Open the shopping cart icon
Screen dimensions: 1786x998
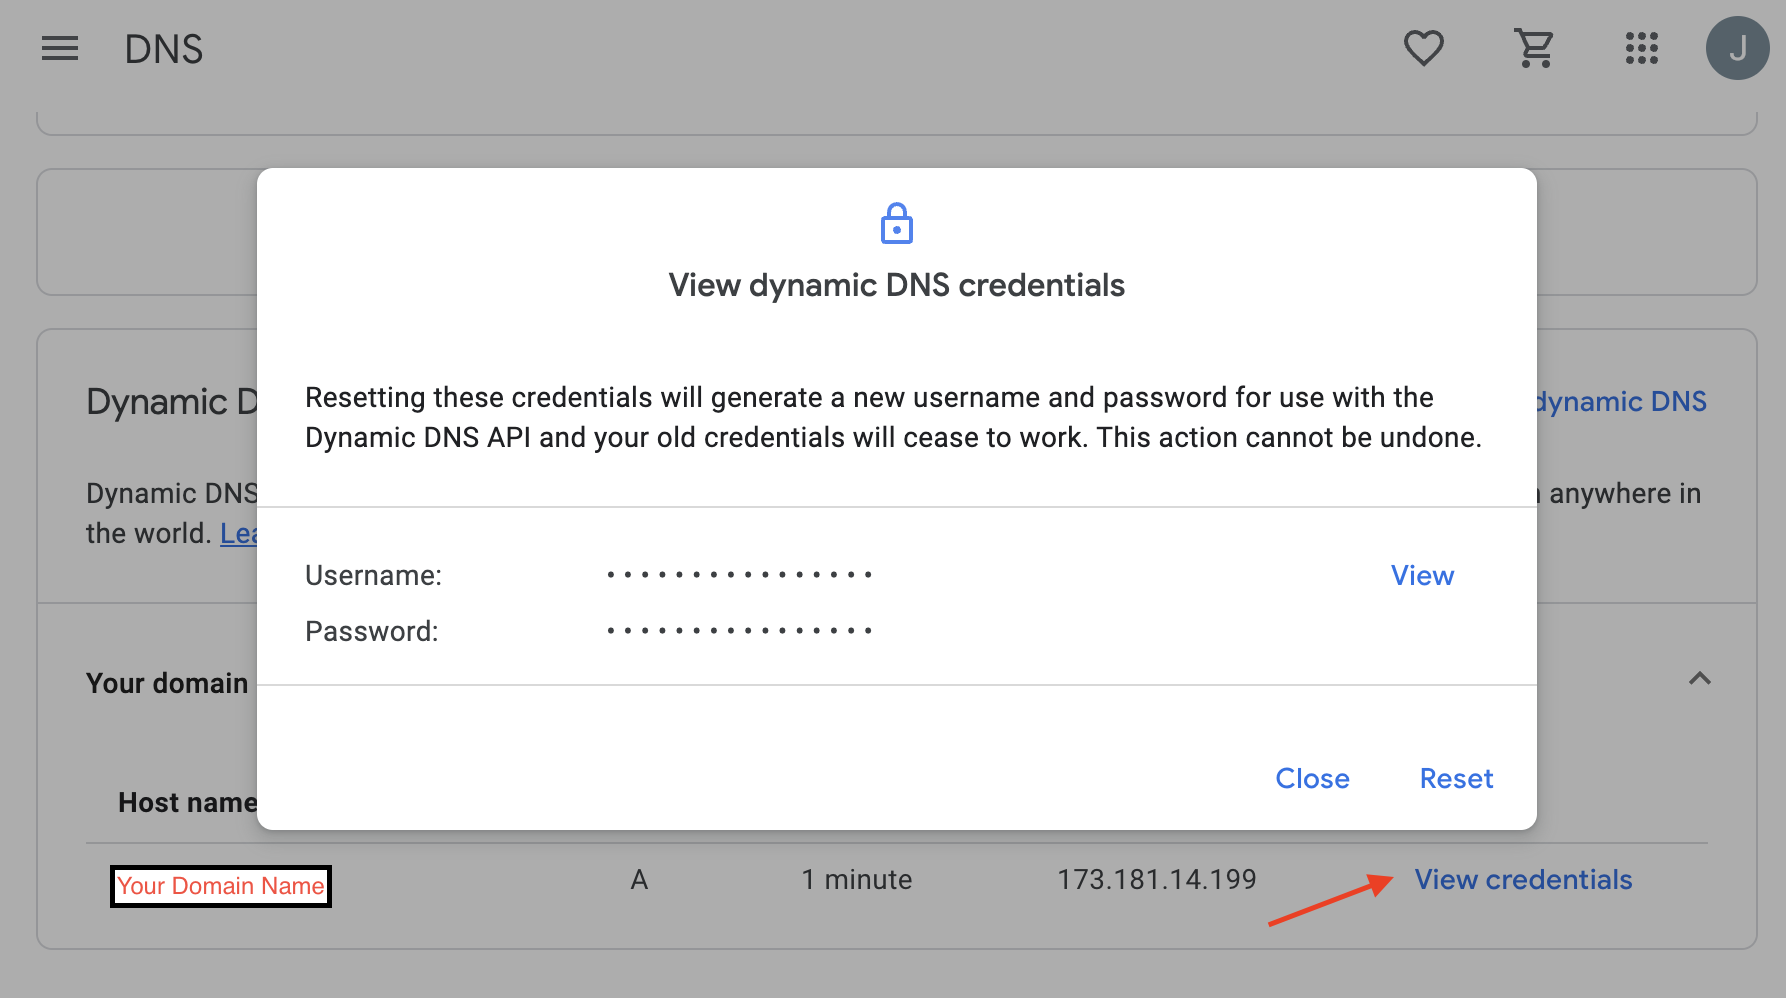pos(1533,47)
